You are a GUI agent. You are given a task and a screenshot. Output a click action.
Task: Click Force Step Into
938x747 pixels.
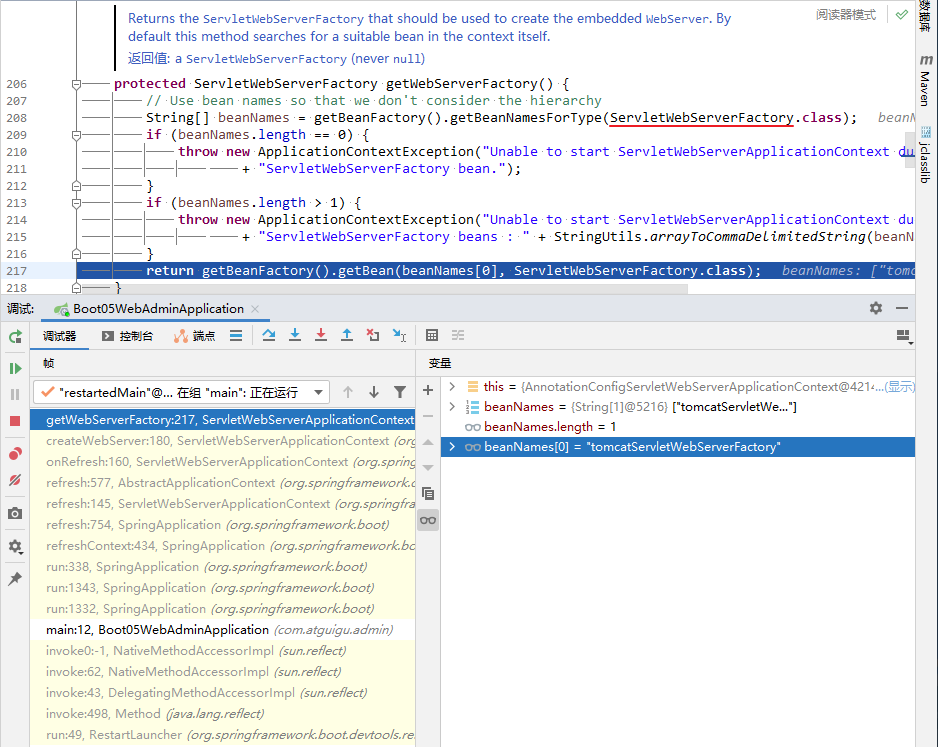click(x=321, y=336)
